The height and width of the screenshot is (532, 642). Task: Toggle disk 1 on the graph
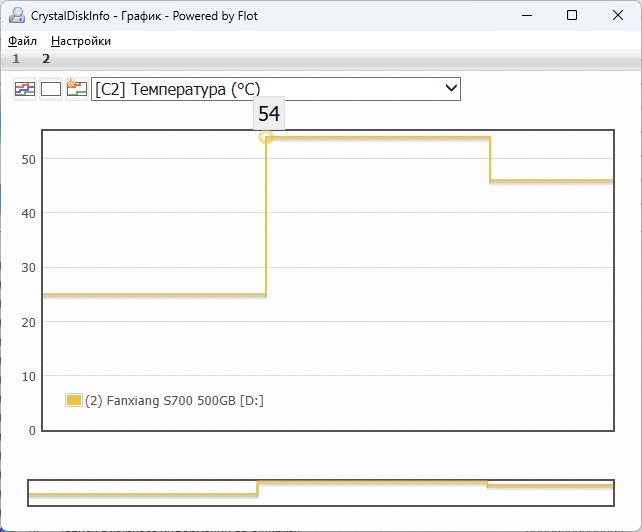click(16, 59)
